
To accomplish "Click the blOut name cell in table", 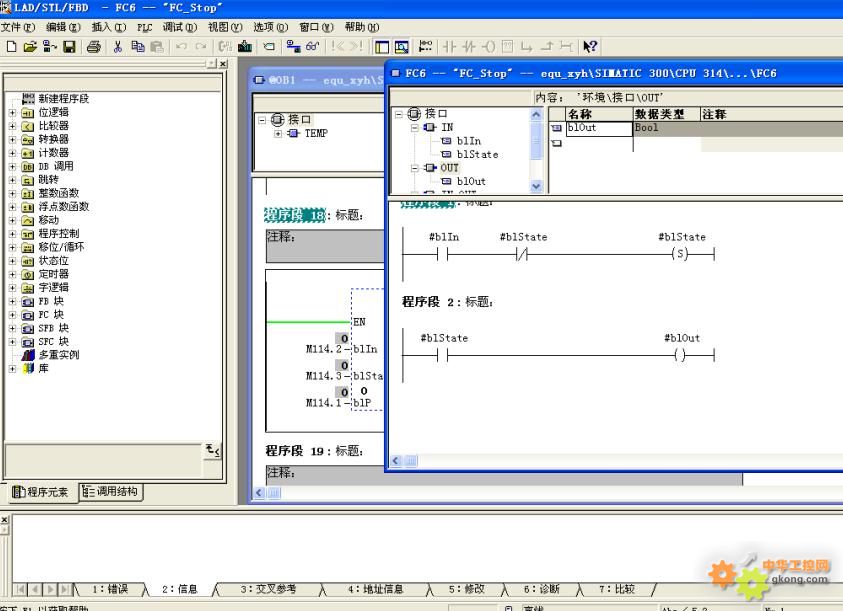I will [598, 128].
